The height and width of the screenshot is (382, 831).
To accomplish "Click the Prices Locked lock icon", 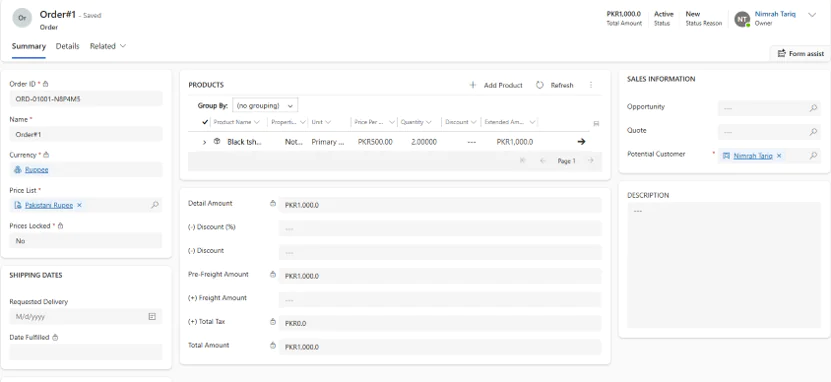I will pyautogui.click(x=60, y=226).
